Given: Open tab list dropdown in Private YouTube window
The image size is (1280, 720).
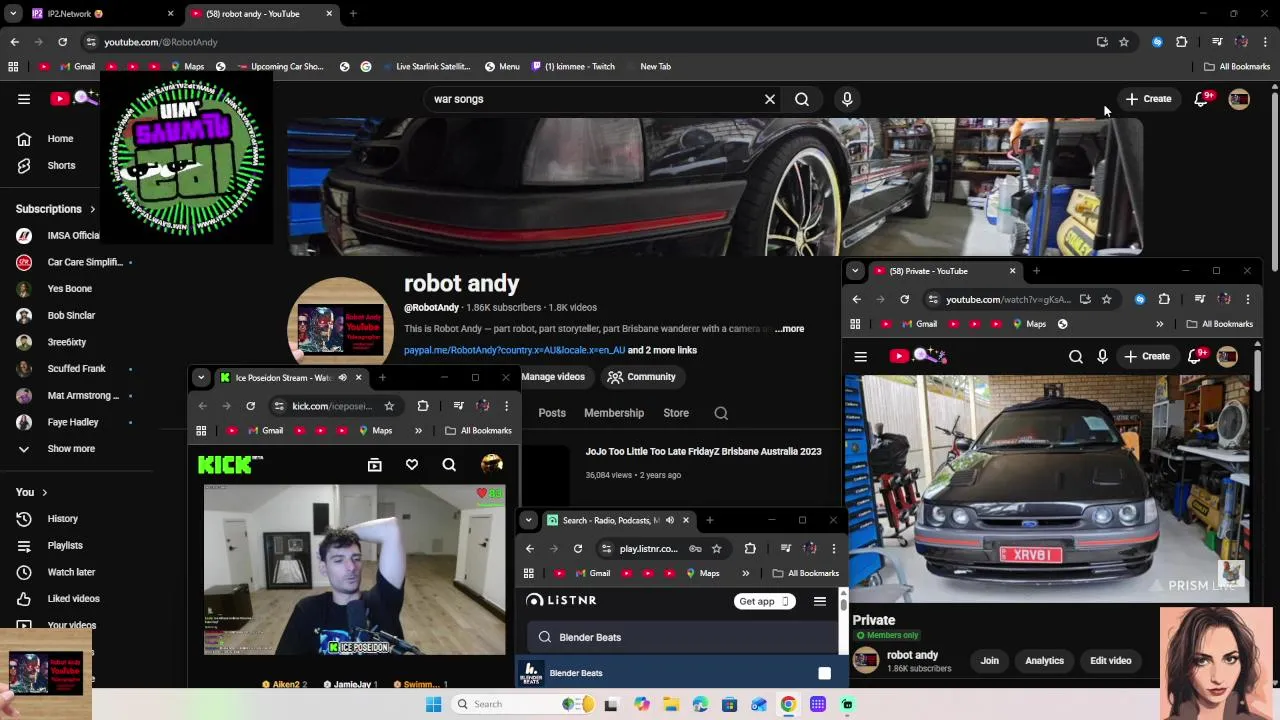Looking at the screenshot, I should tap(855, 271).
